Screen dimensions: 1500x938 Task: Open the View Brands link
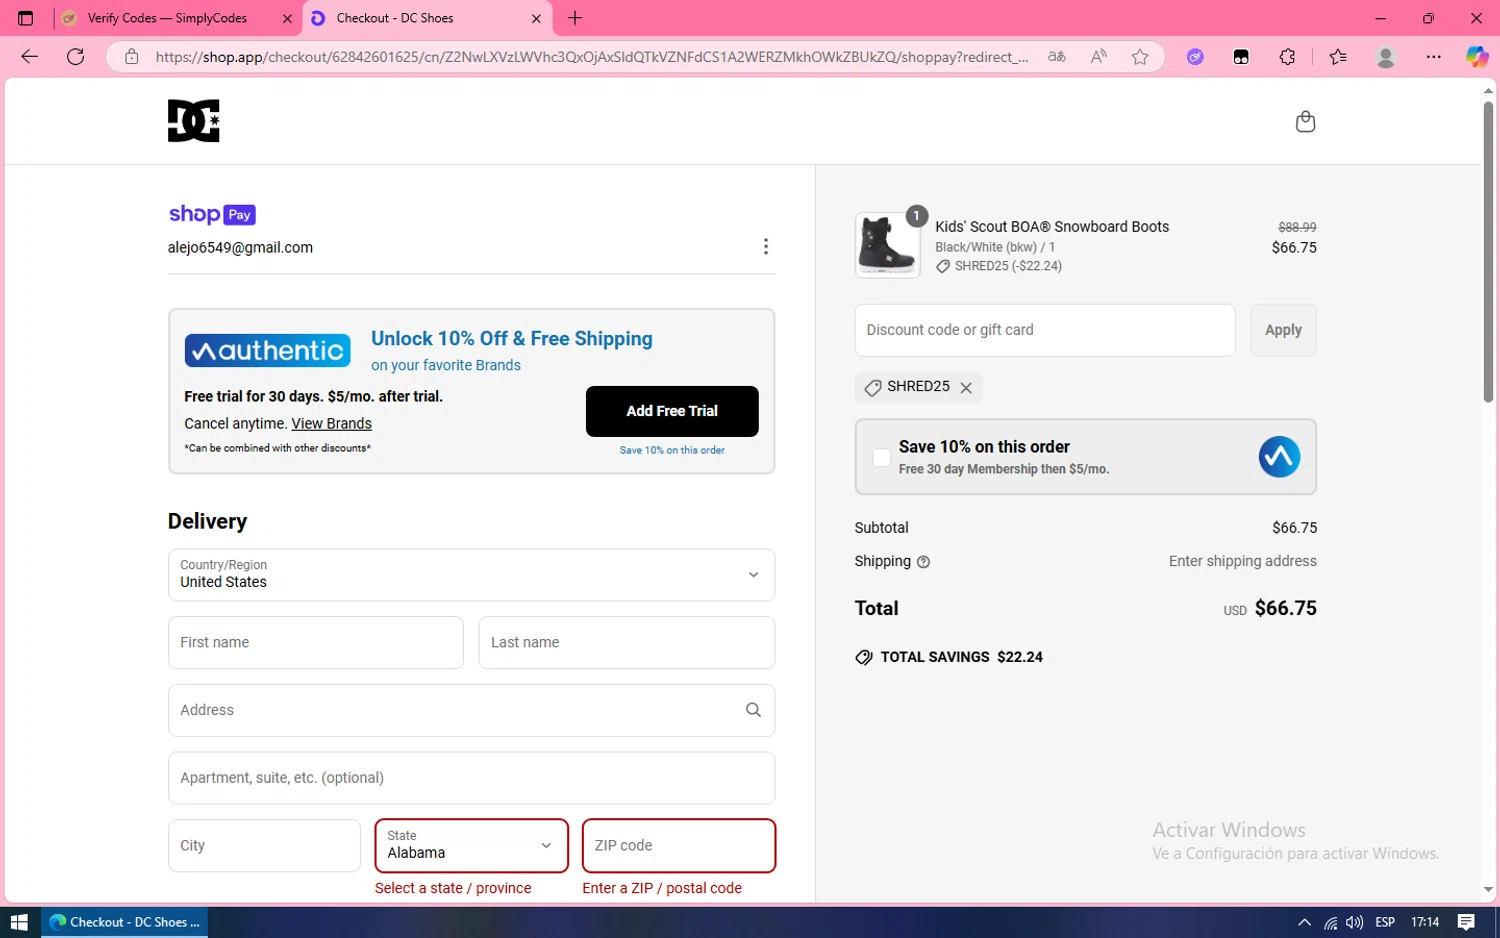click(x=331, y=424)
